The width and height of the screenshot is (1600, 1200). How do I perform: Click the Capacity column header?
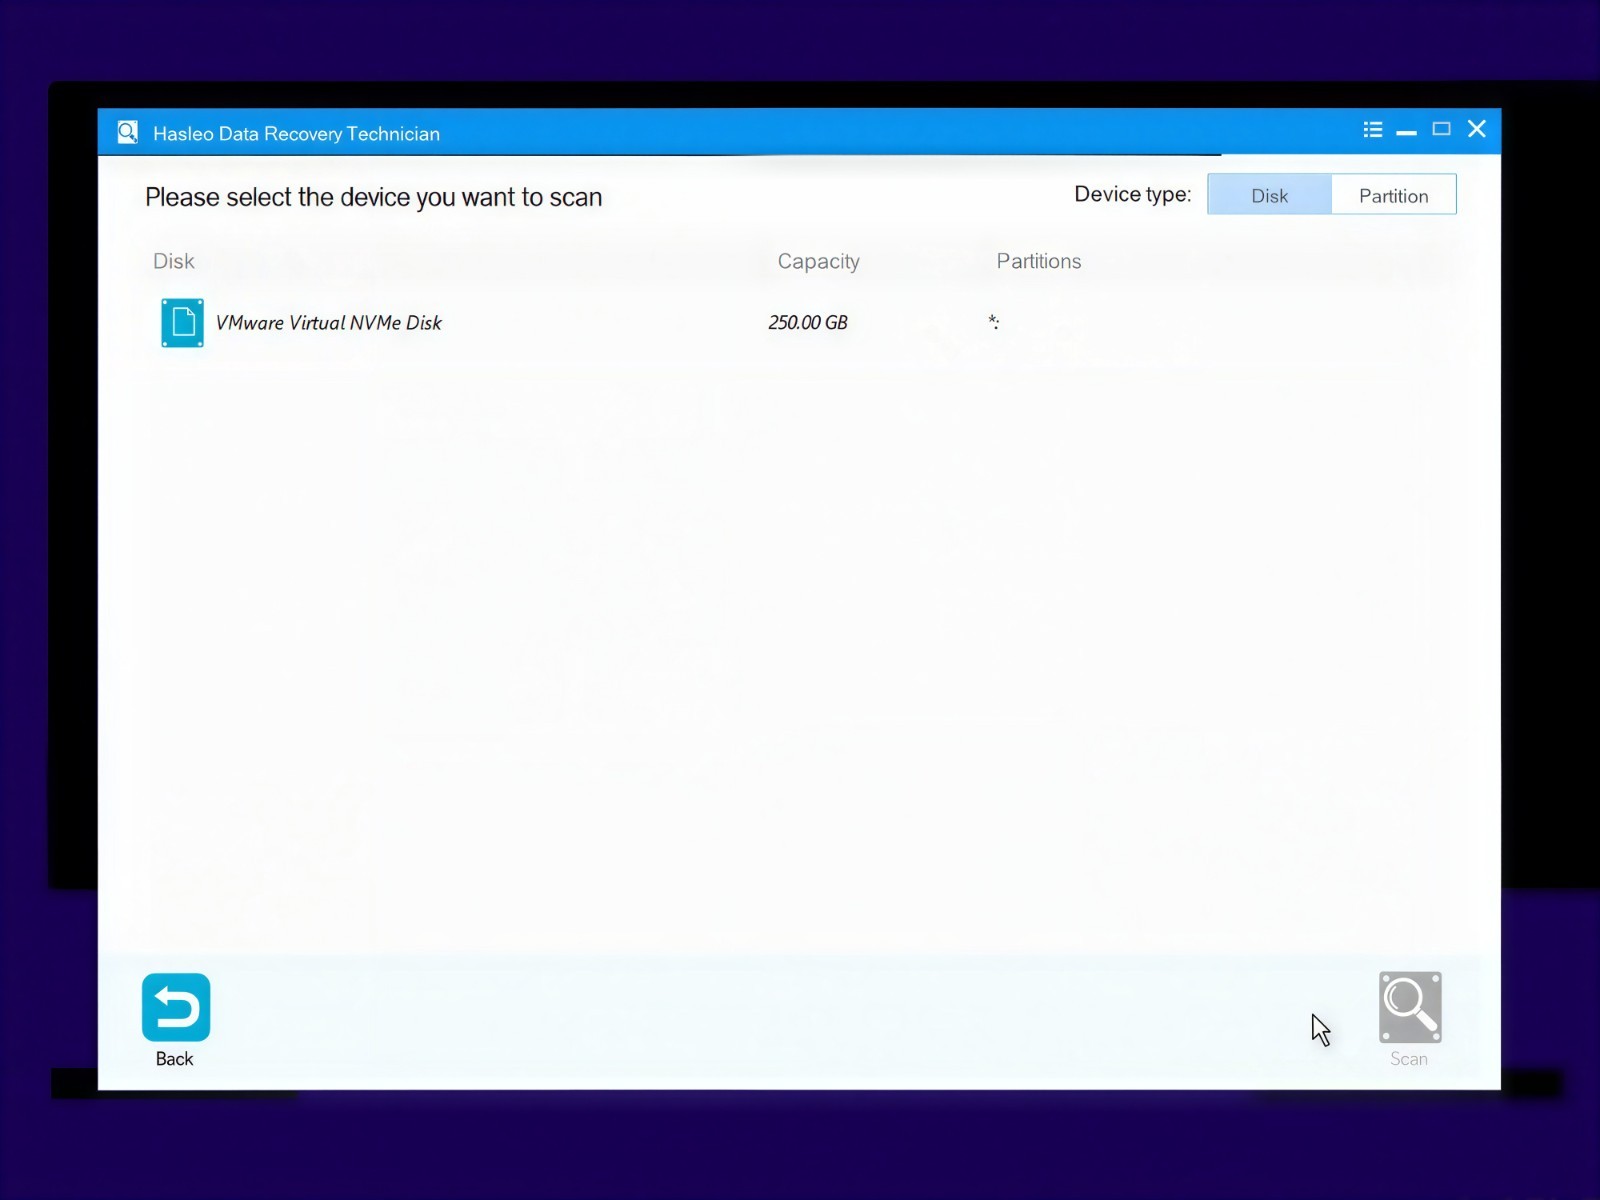(x=818, y=262)
